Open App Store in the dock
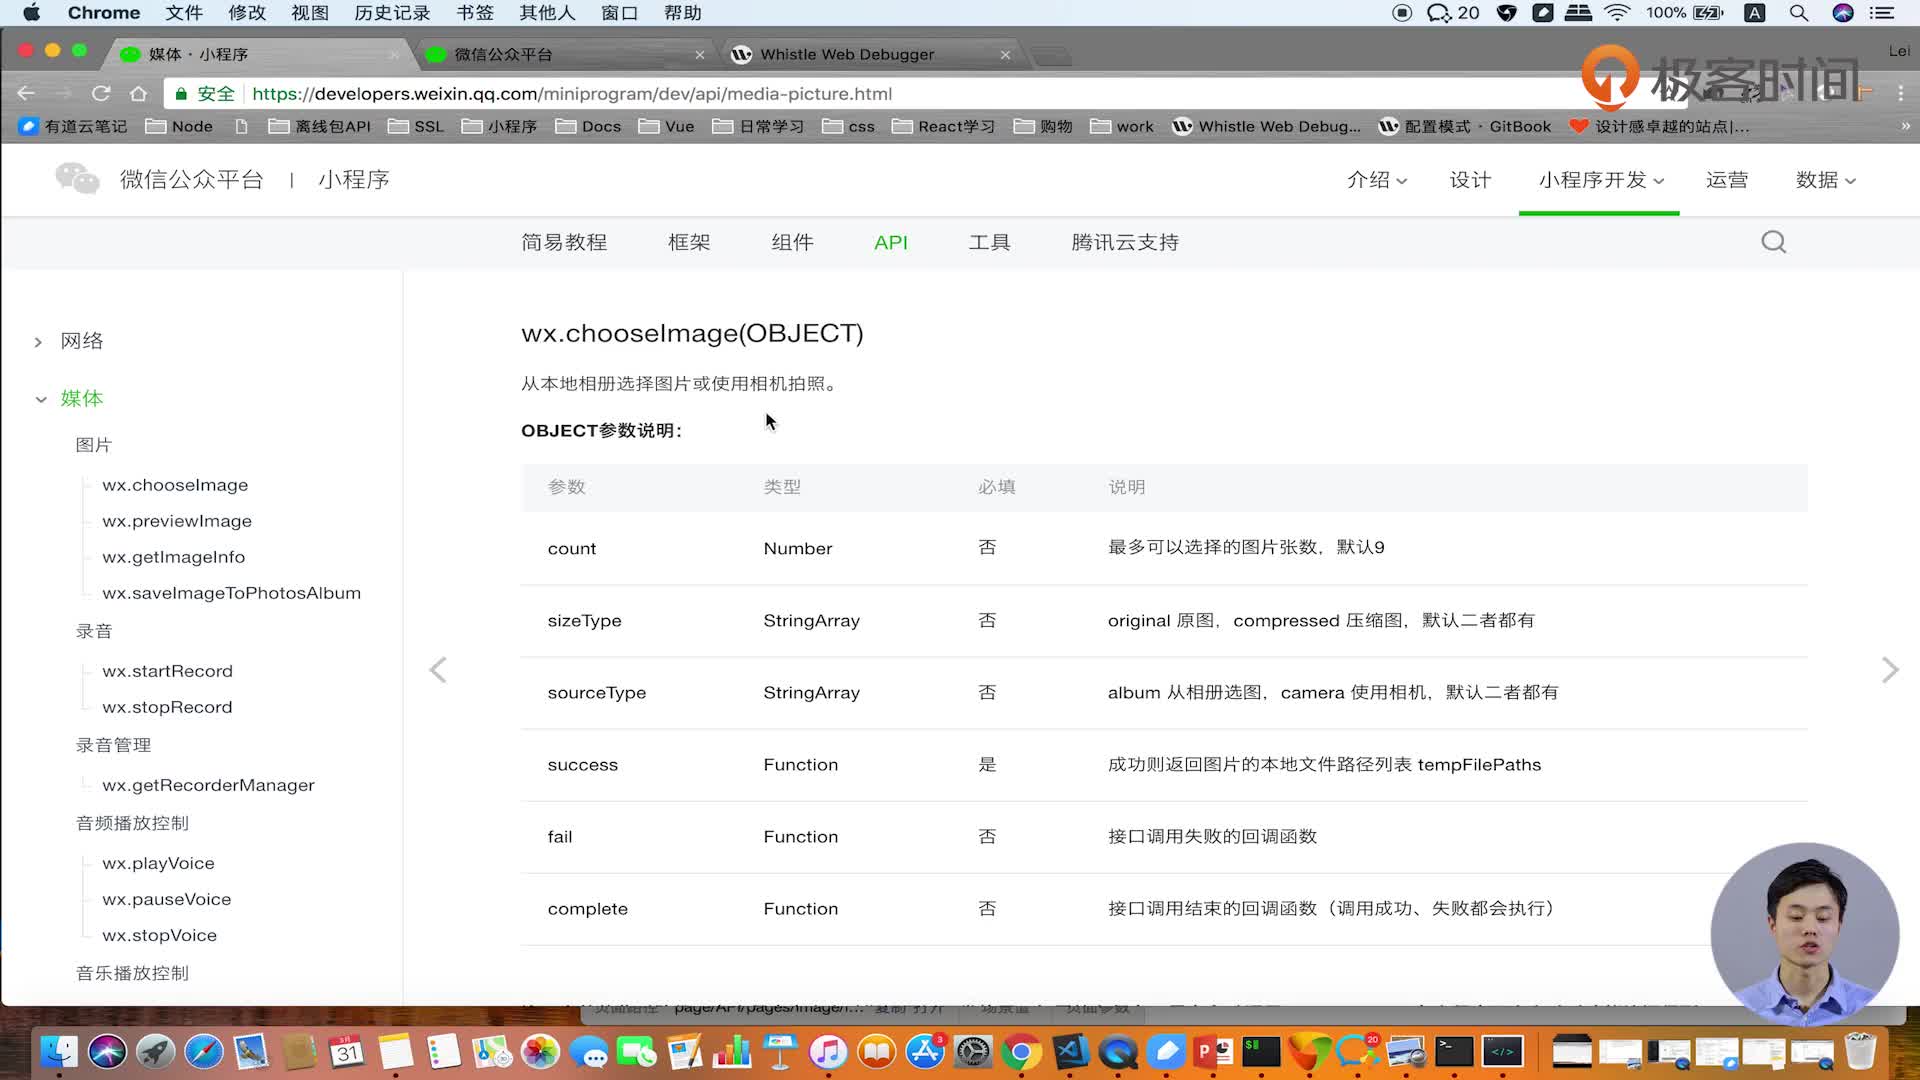 click(x=925, y=1052)
